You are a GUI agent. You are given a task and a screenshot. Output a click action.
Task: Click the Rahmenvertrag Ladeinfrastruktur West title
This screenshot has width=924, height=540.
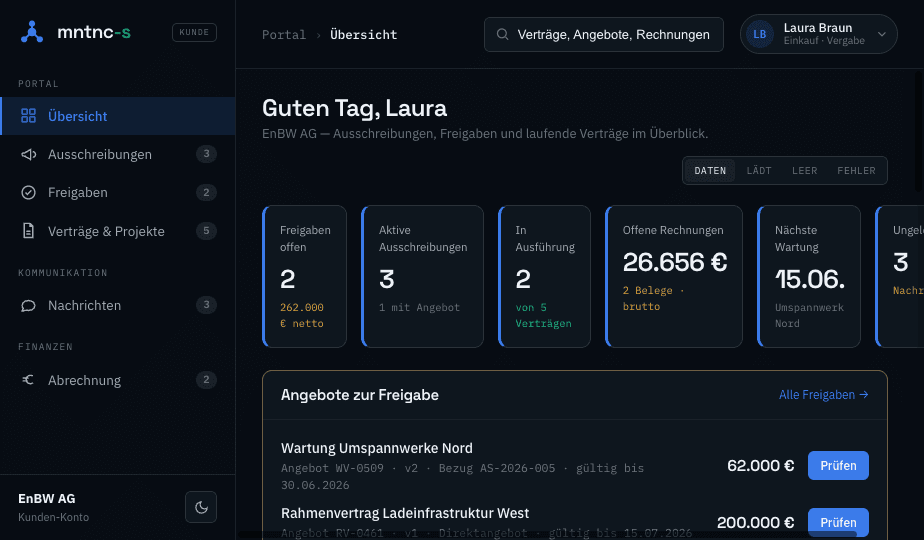405,513
